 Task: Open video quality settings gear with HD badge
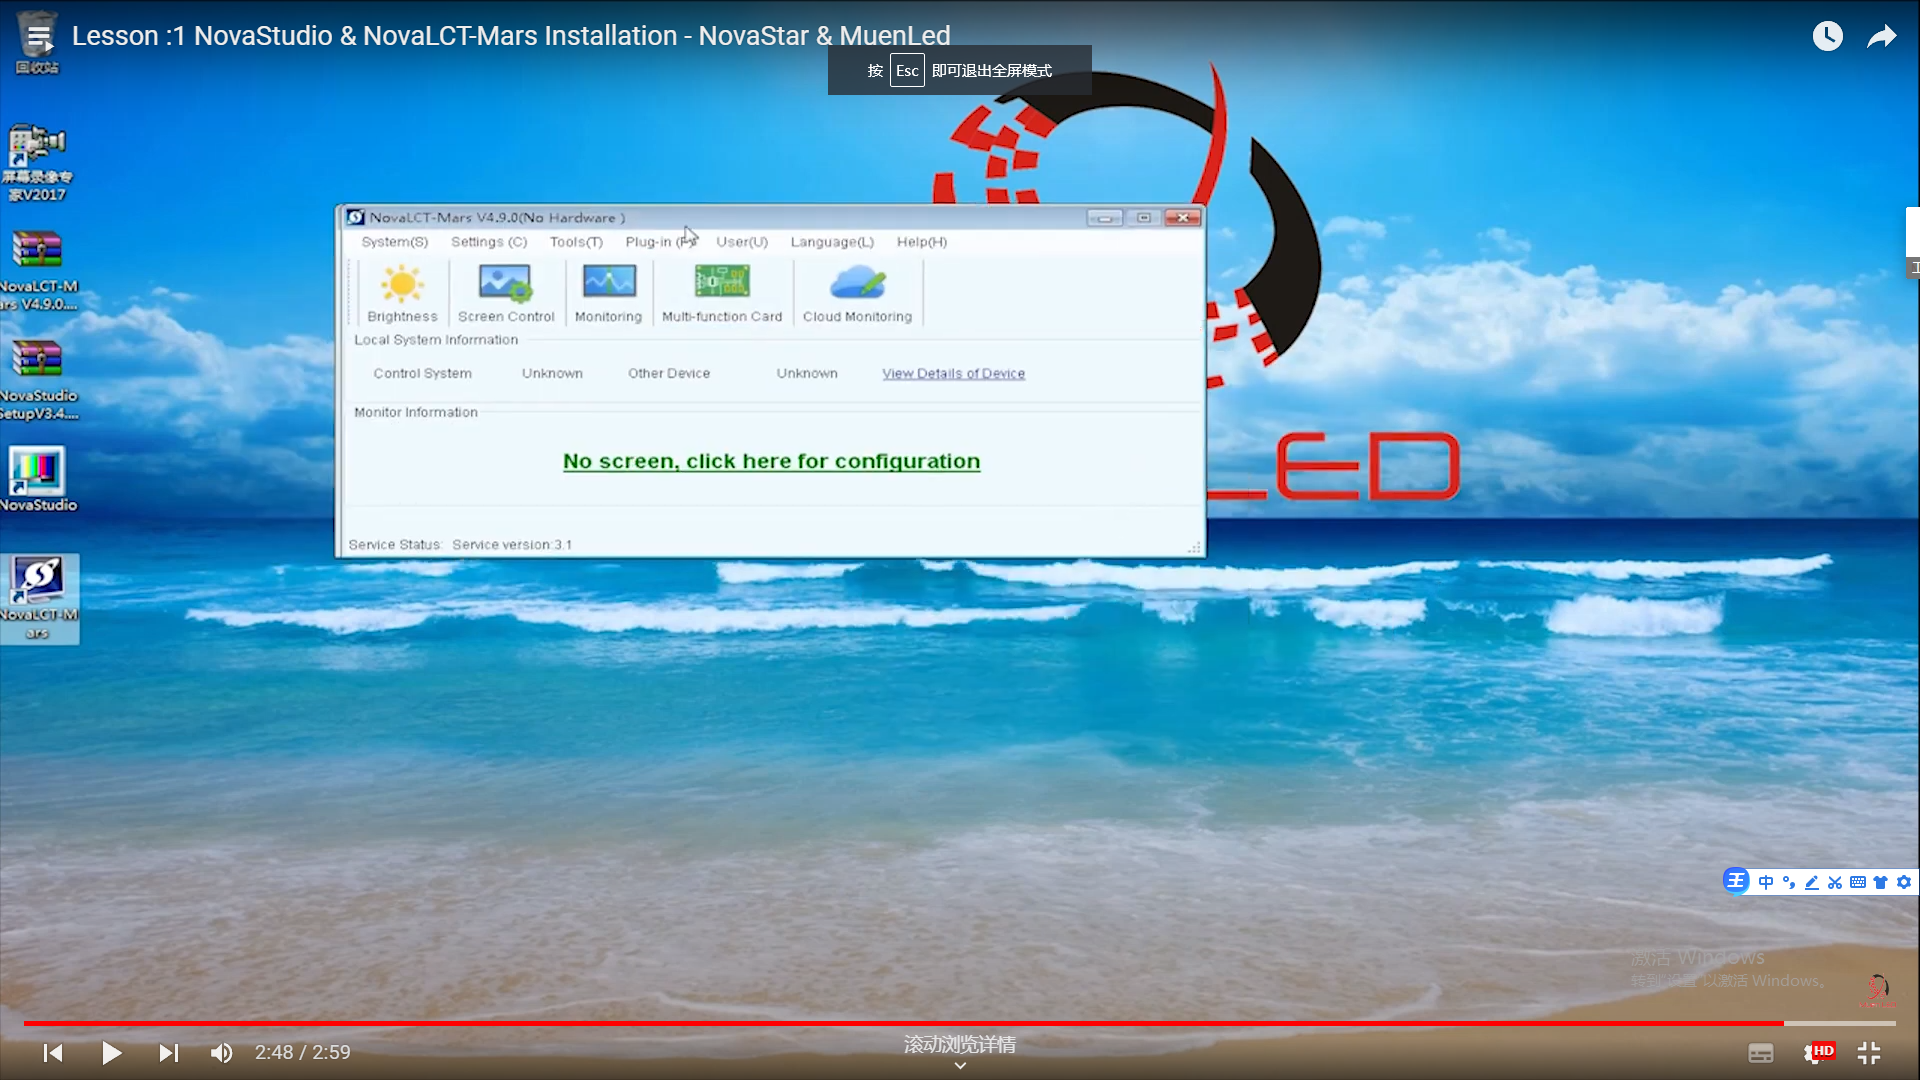coord(1818,1052)
